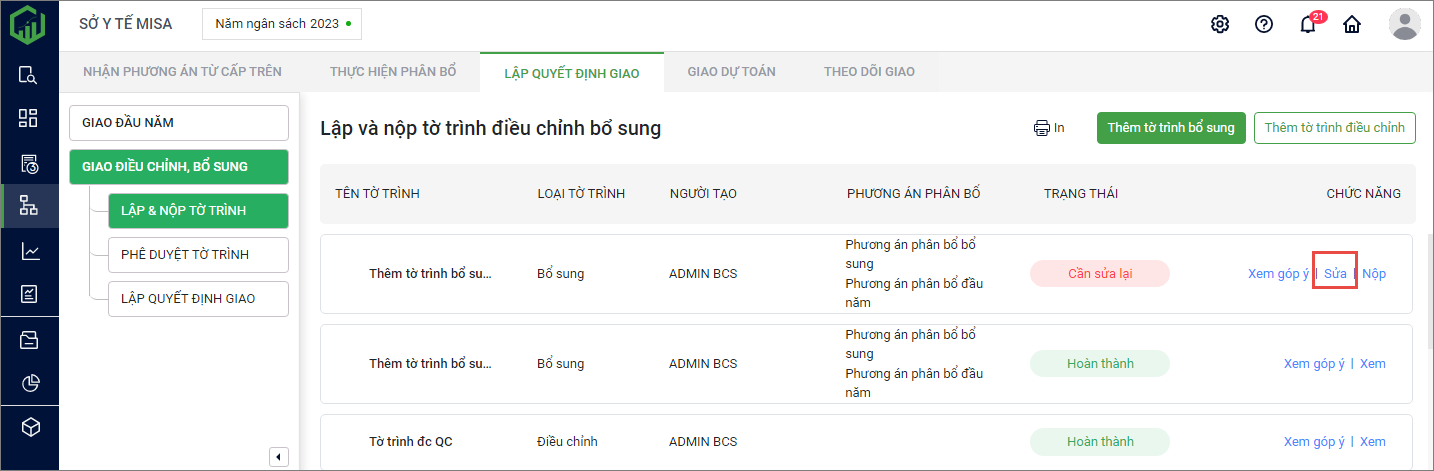Click the pie chart icon in sidebar
The height and width of the screenshot is (471, 1434).
tap(29, 383)
